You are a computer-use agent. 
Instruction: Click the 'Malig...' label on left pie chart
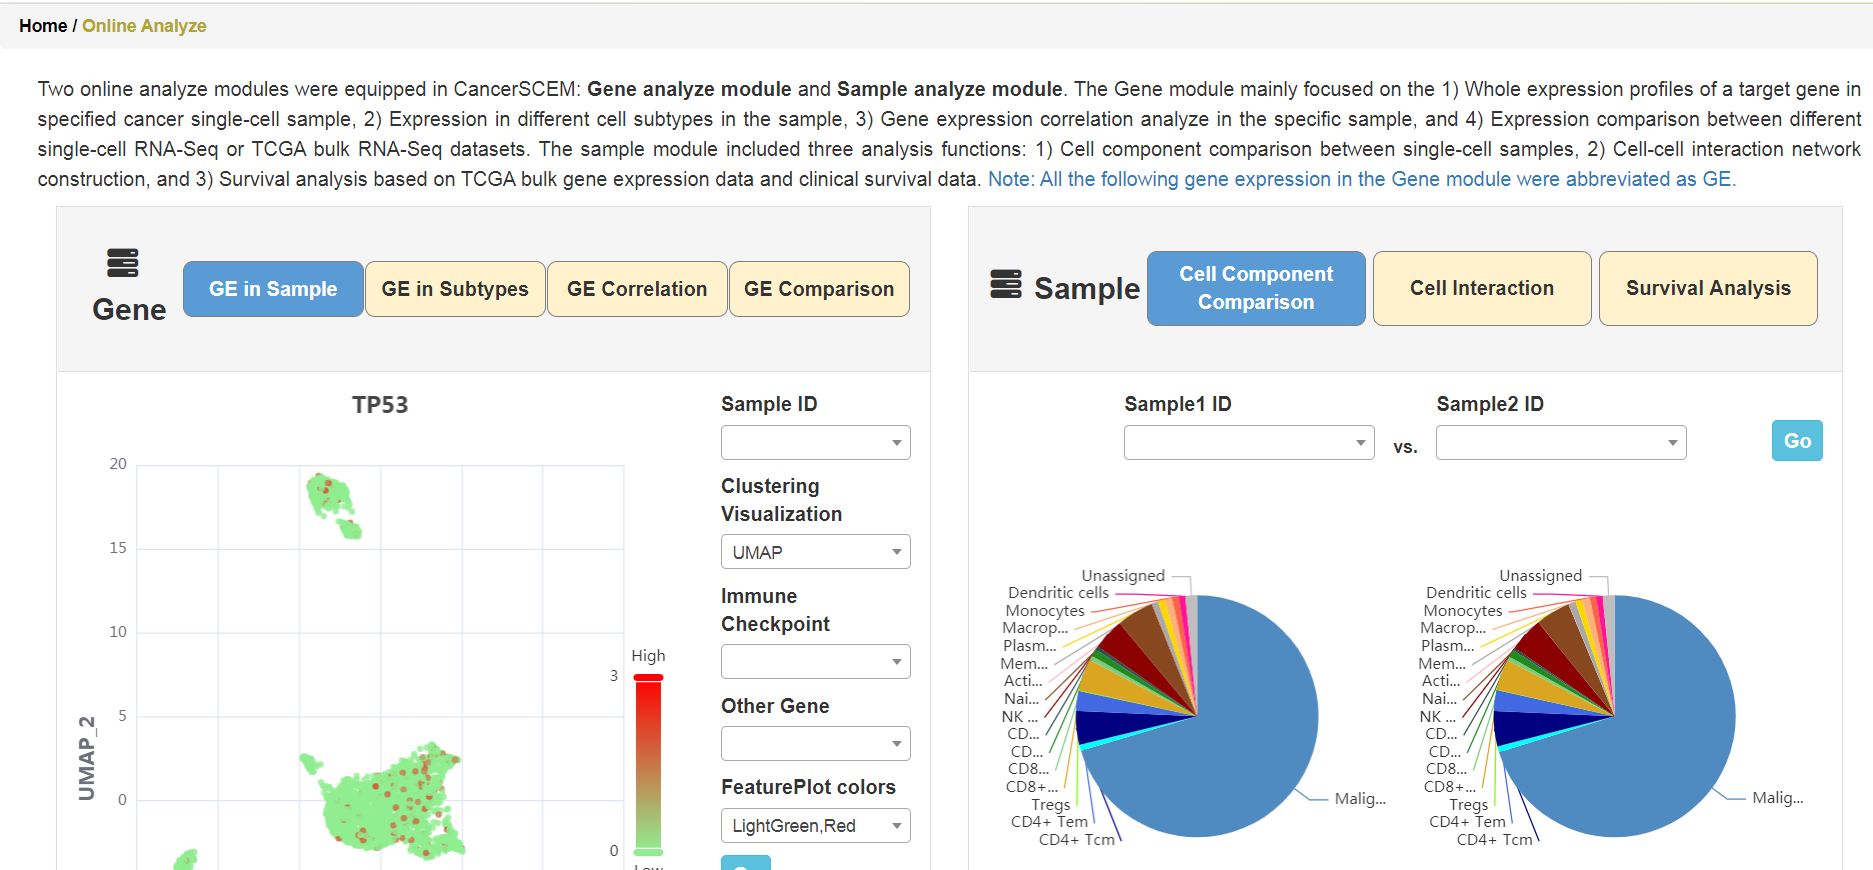[1360, 799]
